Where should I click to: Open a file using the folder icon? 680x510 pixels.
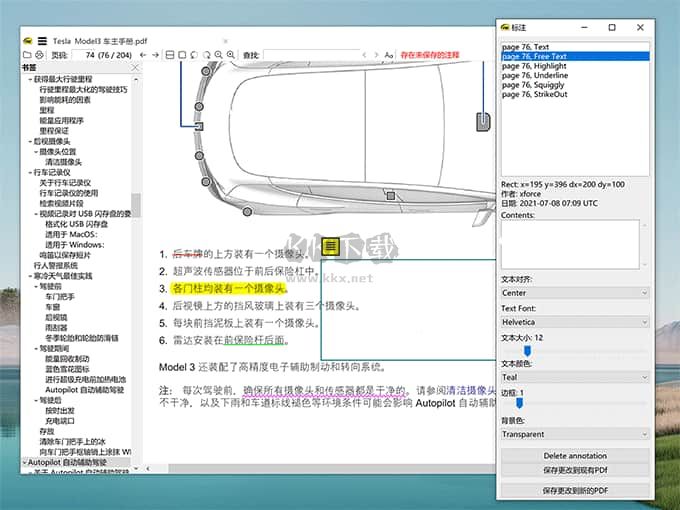pos(27,55)
